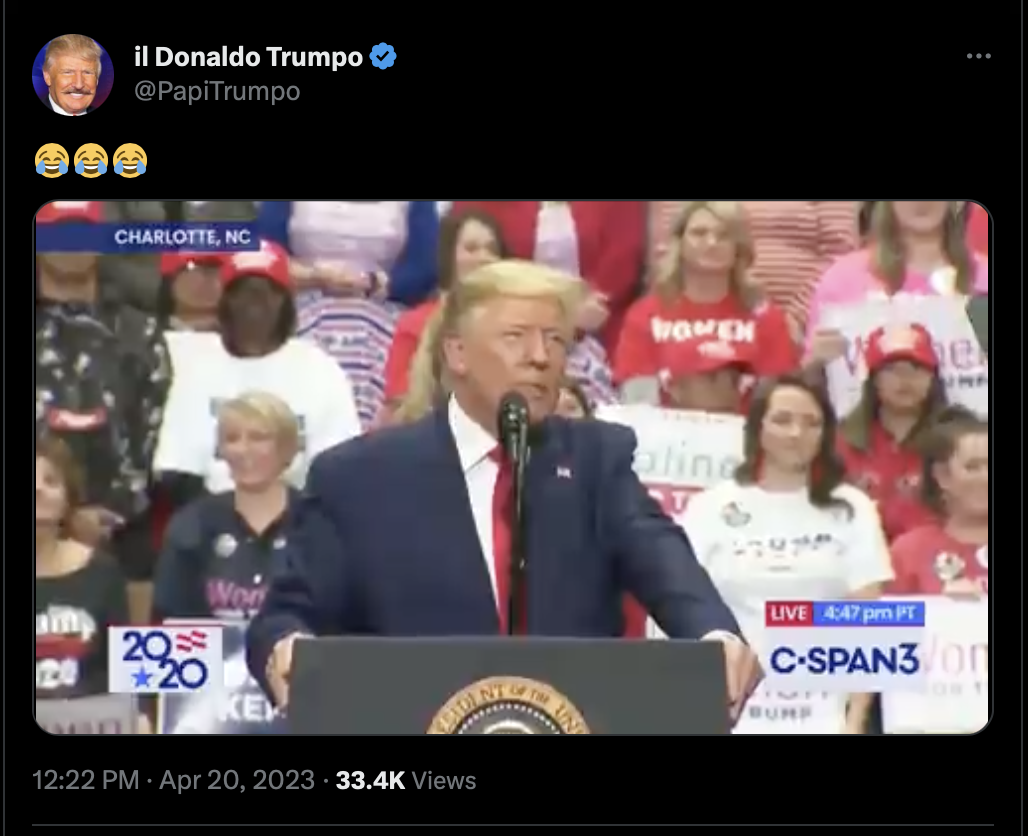Click the presidential seal on the podium
Viewport: 1028px width, 836px height.
pyautogui.click(x=508, y=706)
